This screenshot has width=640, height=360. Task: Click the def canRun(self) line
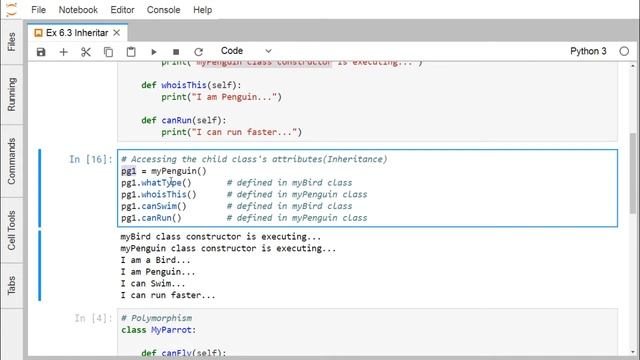[x=183, y=120]
